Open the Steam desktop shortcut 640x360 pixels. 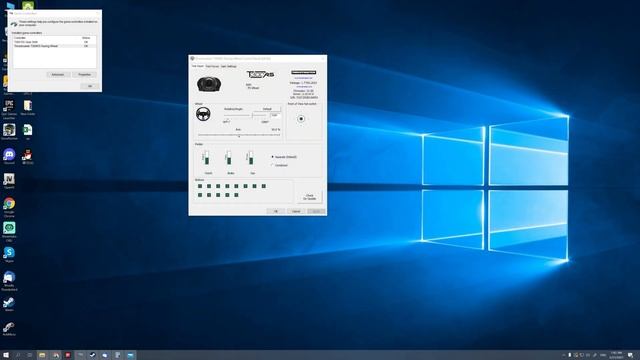pos(9,303)
